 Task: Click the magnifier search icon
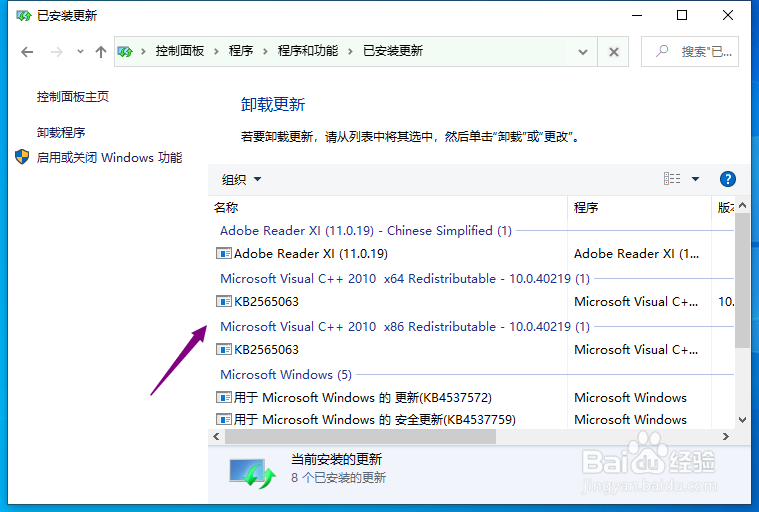(x=662, y=51)
